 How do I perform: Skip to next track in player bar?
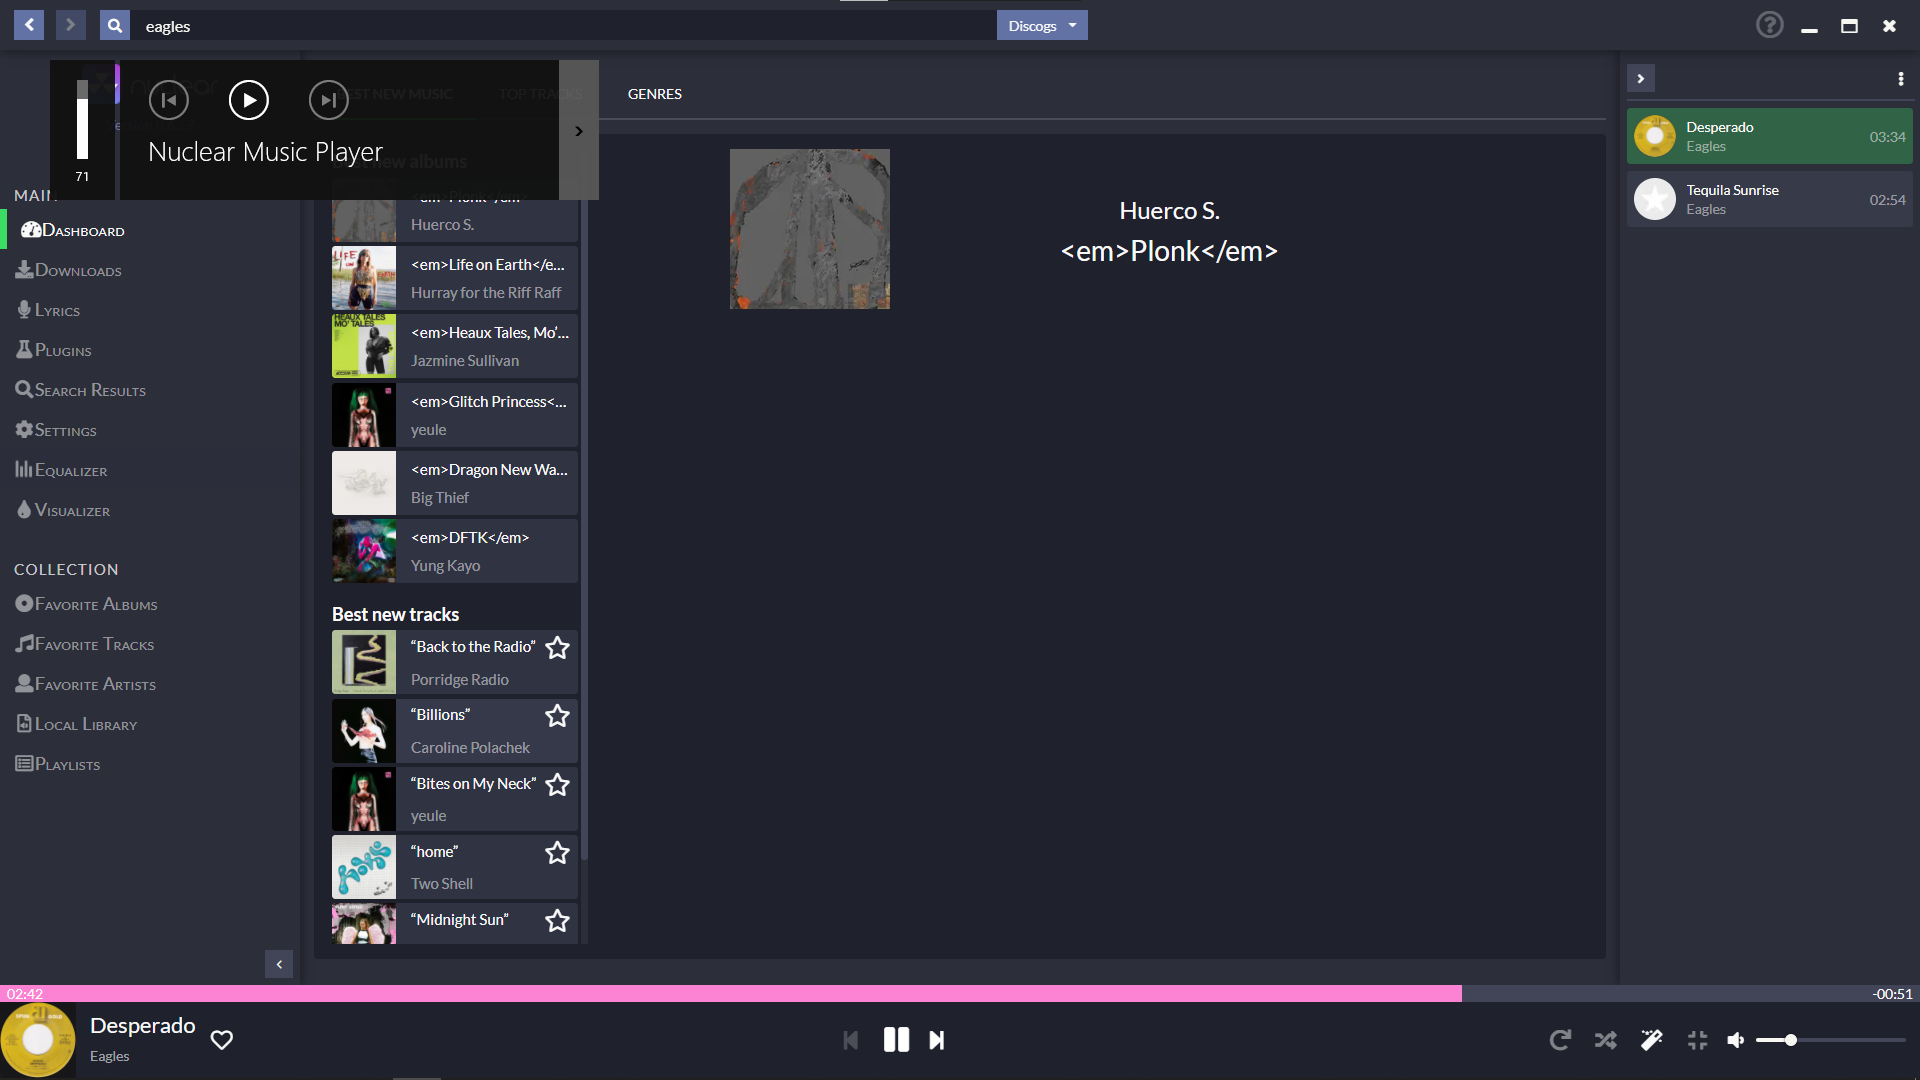[x=937, y=1040]
